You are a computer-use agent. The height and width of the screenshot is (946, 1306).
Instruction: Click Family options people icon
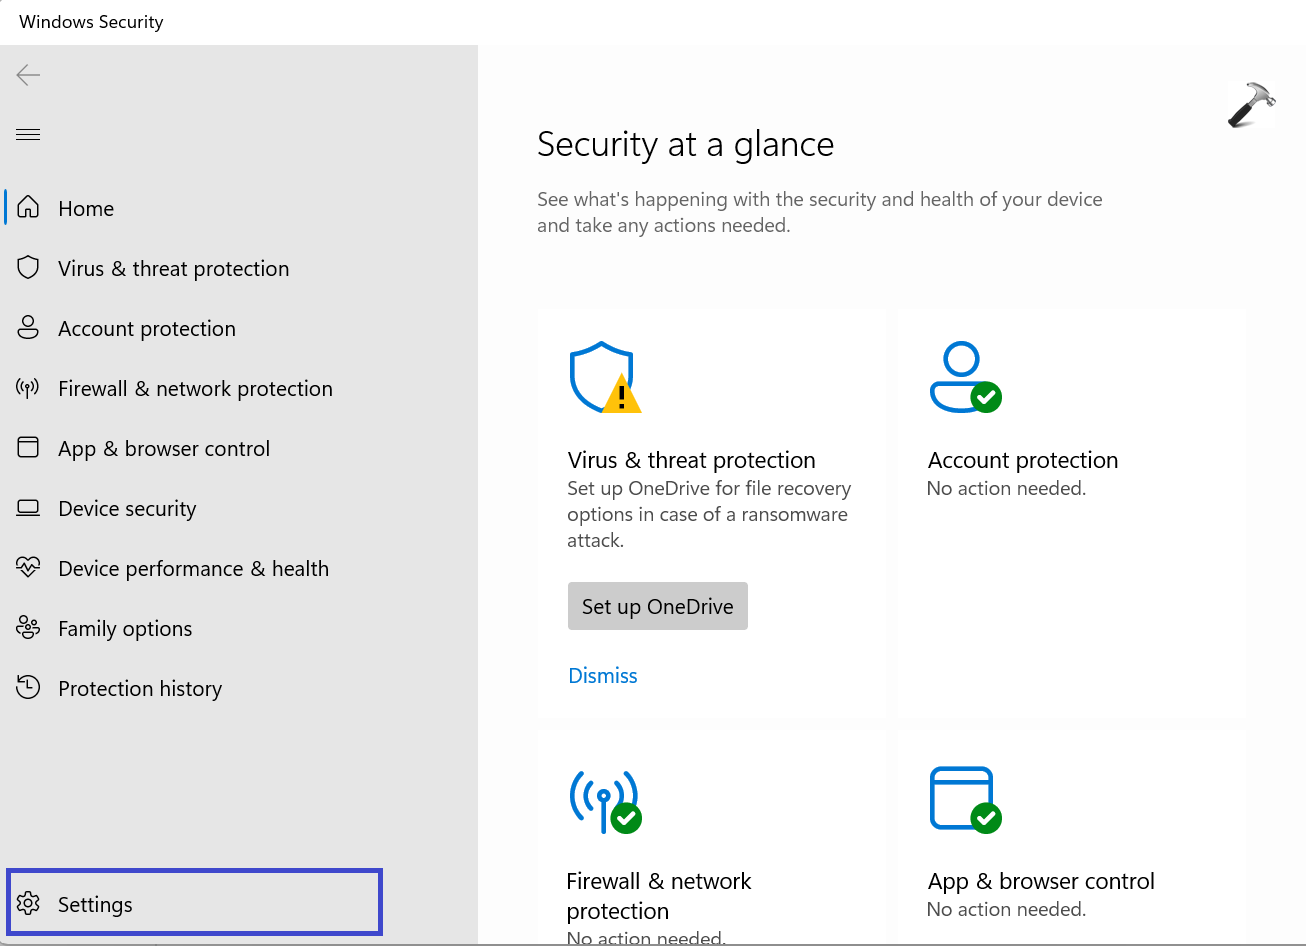[28, 628]
